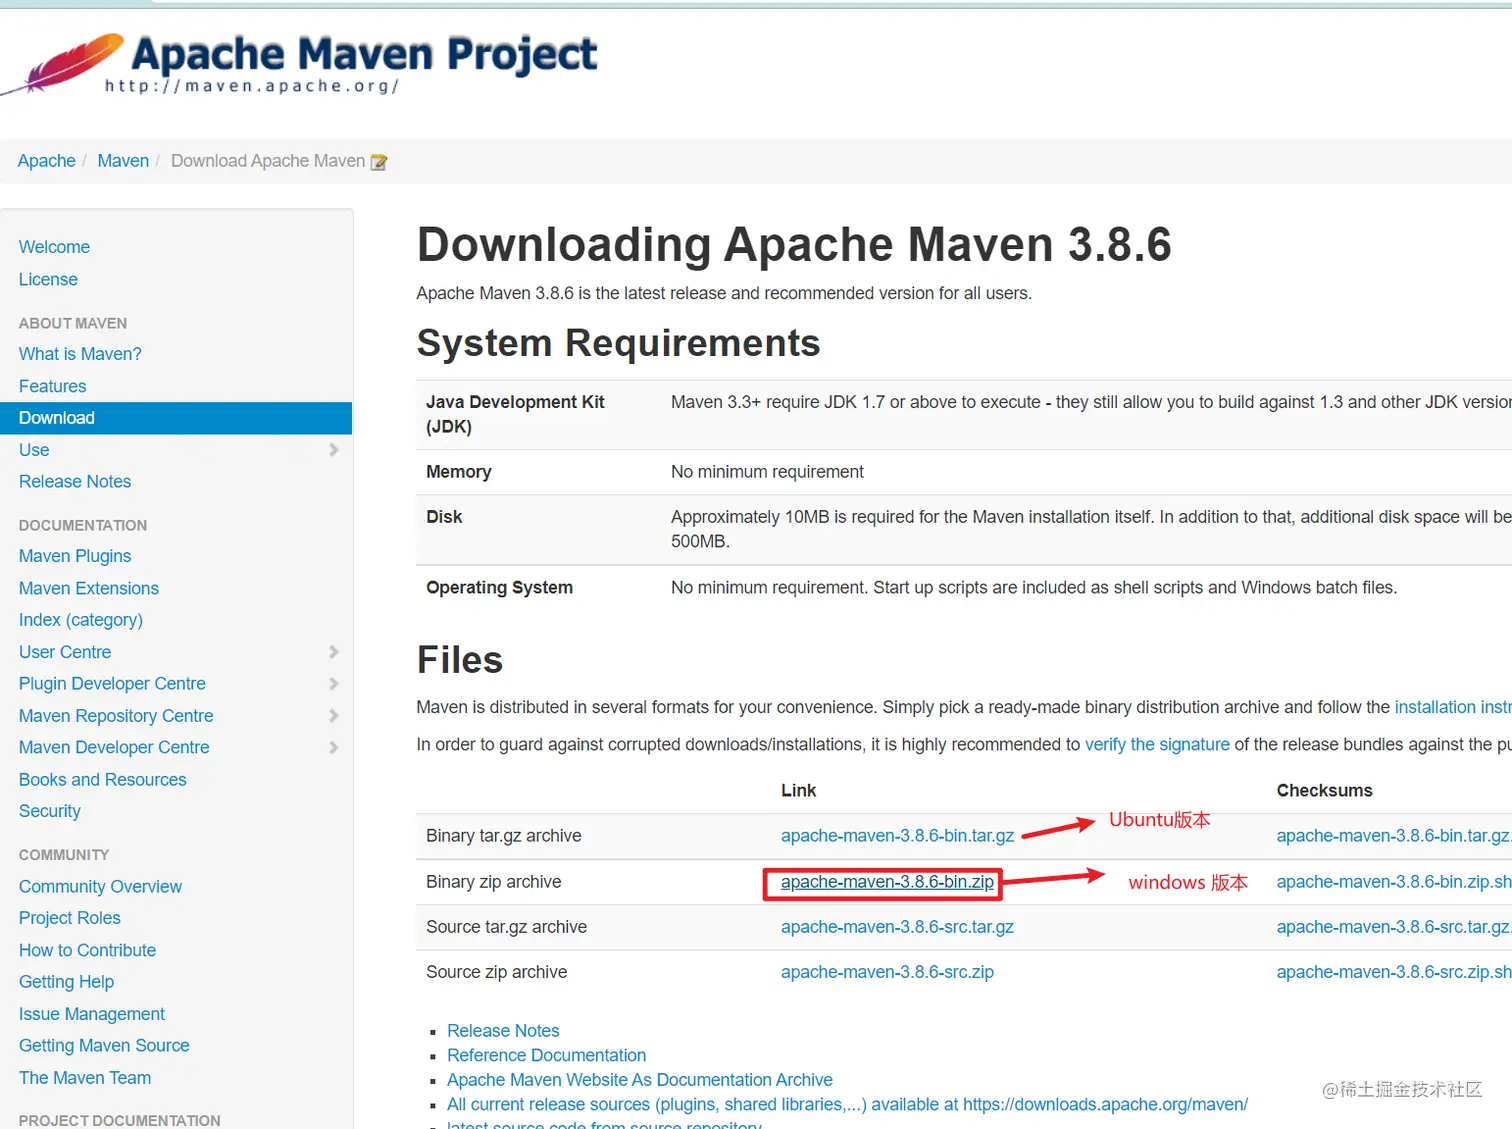Open Plugin Developer Centre link

coord(112,684)
